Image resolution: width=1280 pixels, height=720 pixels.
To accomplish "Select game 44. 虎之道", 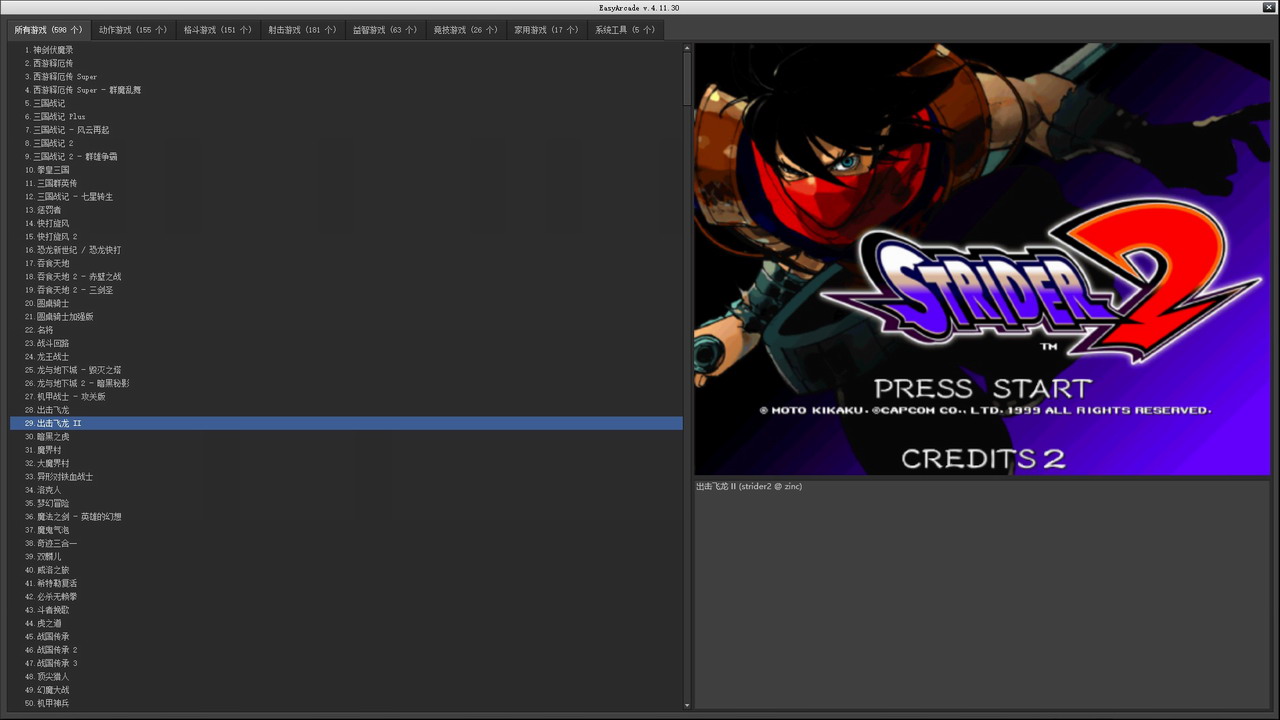I will [346, 623].
